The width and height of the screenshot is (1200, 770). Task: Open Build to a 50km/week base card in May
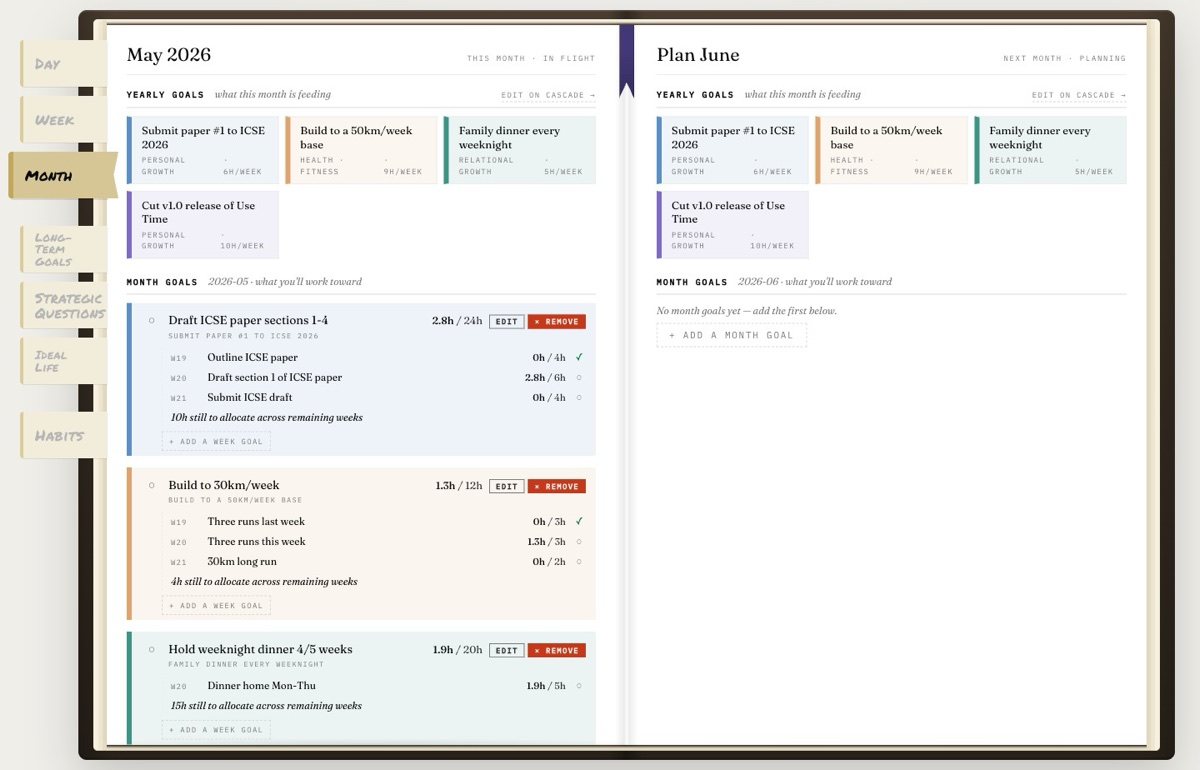[x=361, y=150]
